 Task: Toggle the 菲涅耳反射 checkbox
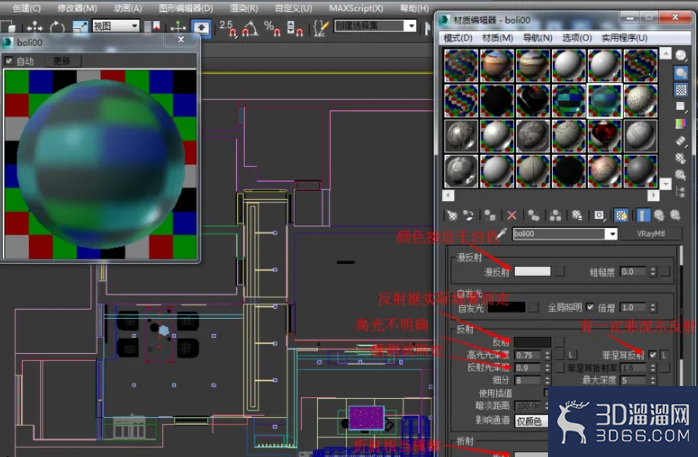point(653,355)
